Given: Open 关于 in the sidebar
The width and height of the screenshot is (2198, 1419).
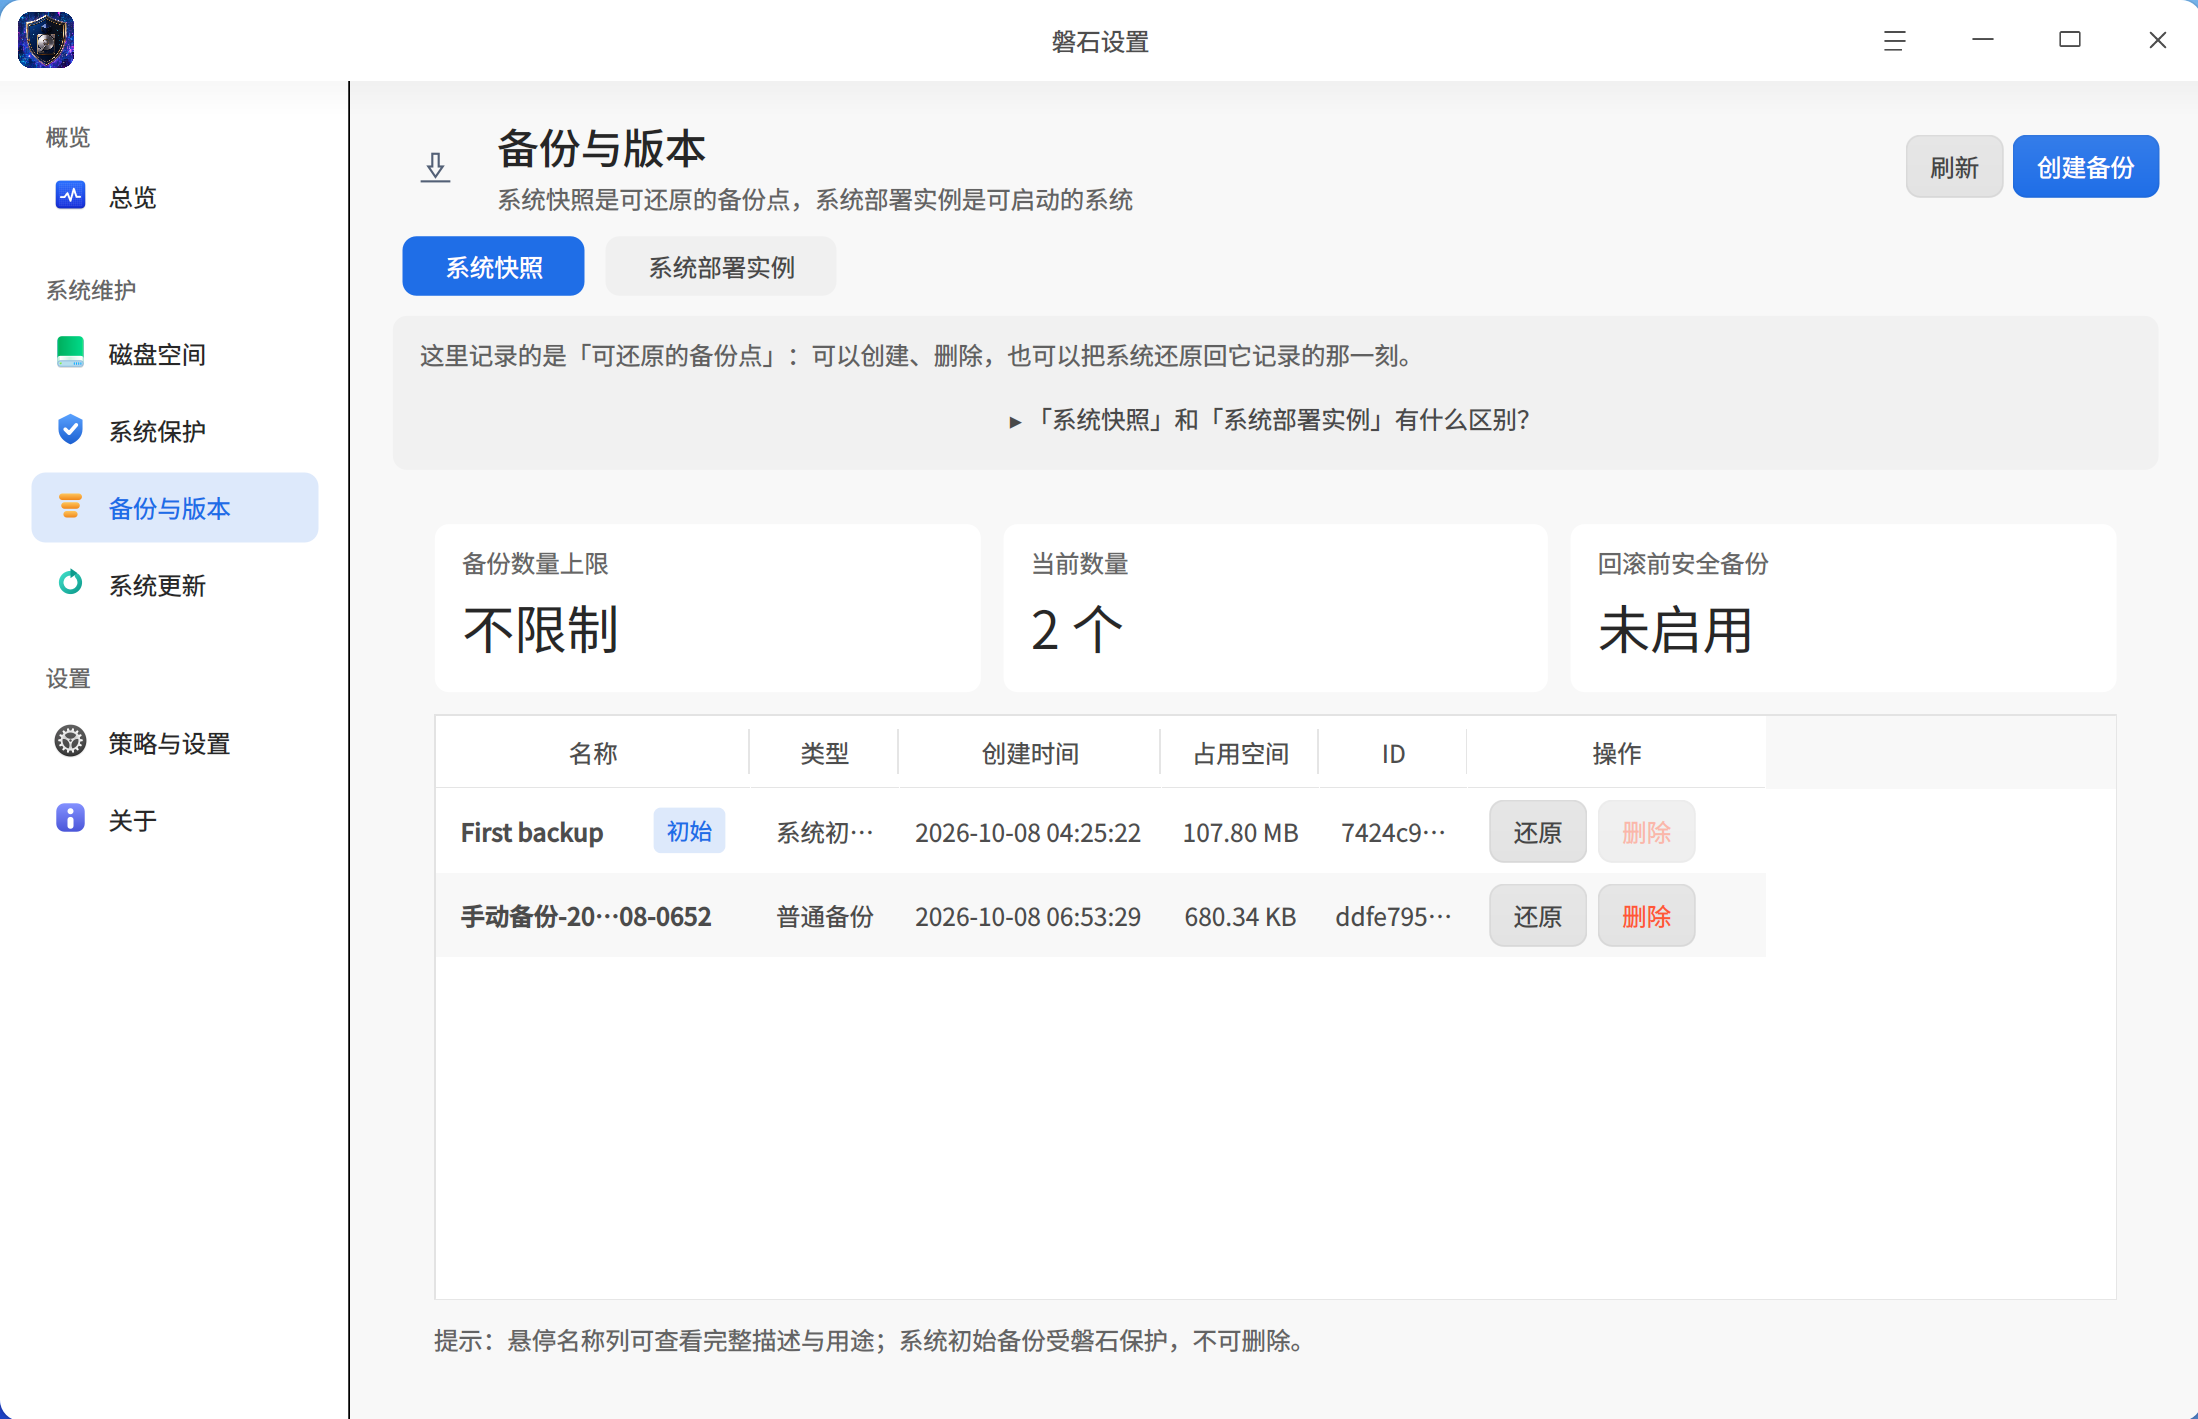Looking at the screenshot, I should click(x=175, y=820).
